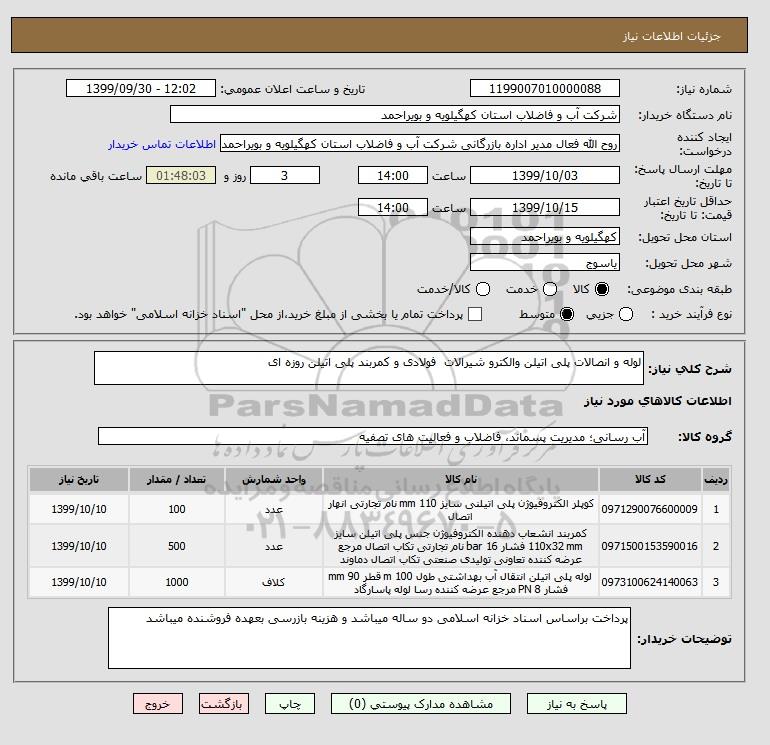Click the announcement date field 1399/09/30 - 12:02
Viewport: 770px width, 745px height.
141,88
